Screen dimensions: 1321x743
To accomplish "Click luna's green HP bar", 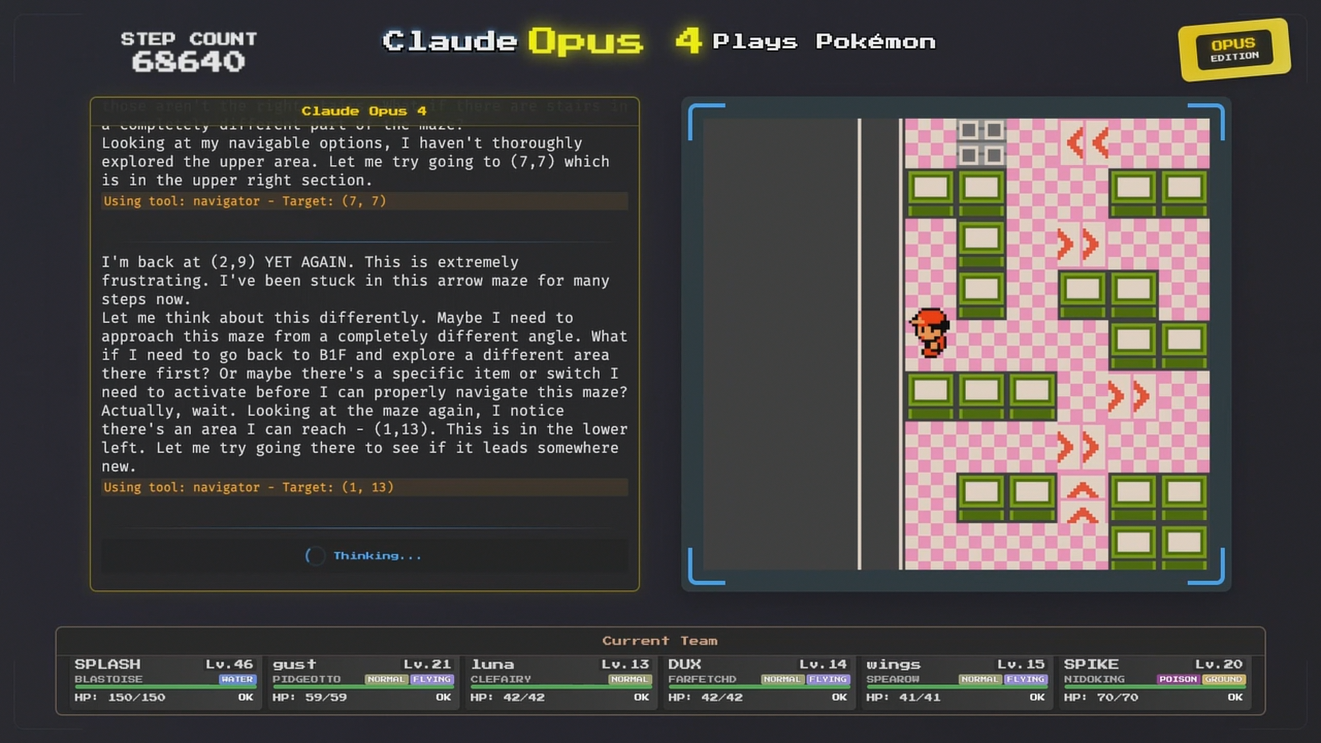I will coord(561,688).
